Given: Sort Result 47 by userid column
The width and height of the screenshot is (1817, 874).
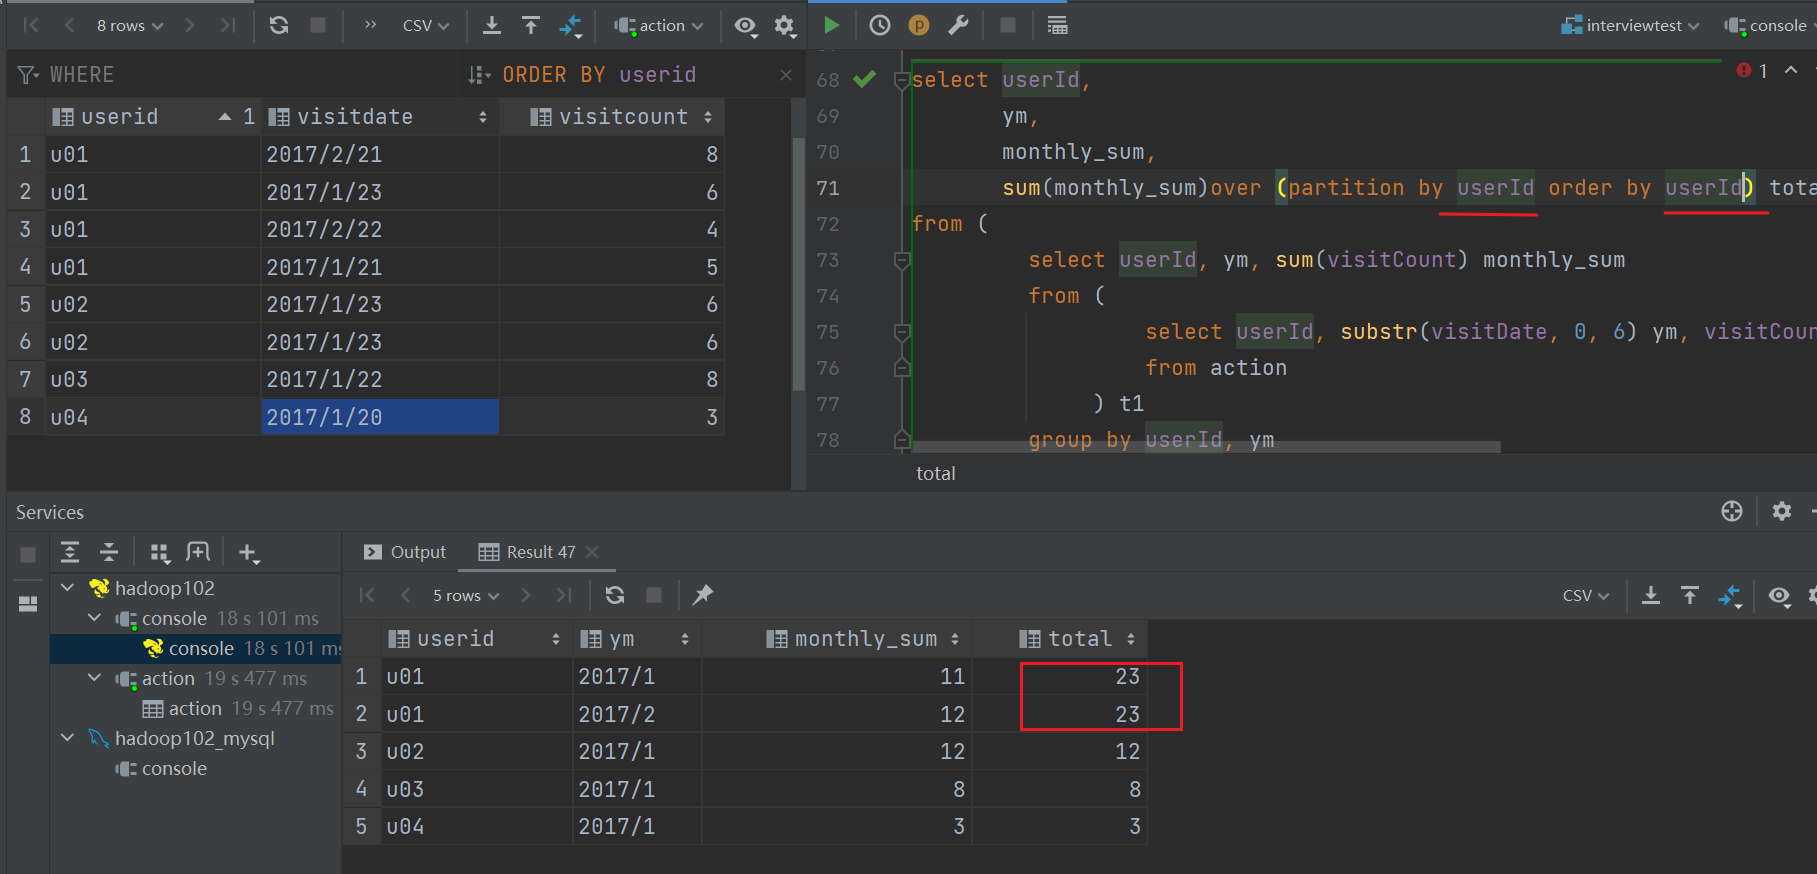Looking at the screenshot, I should tap(477, 639).
